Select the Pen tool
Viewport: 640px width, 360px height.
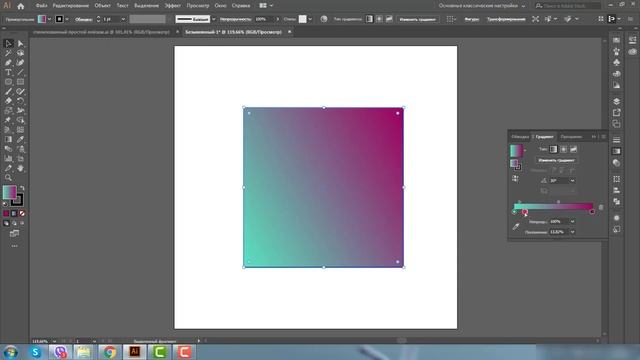(8, 62)
